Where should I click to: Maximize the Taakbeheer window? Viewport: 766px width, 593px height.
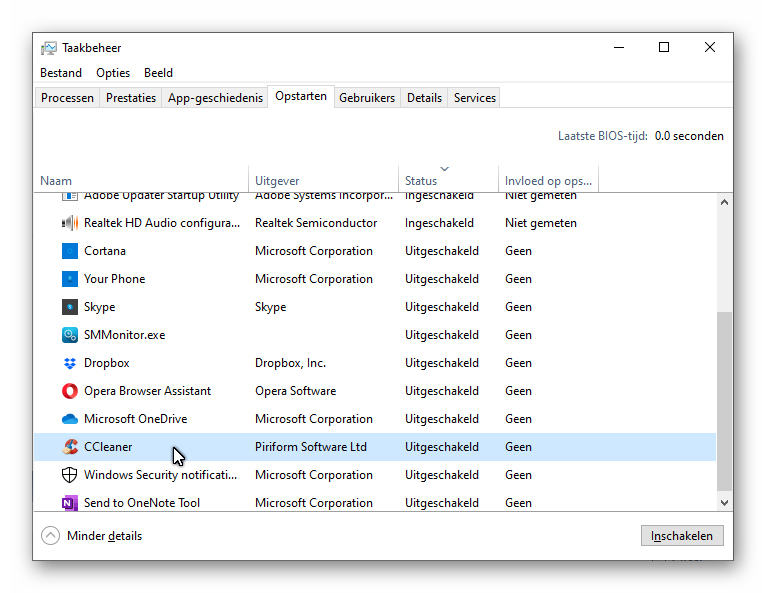coord(664,47)
